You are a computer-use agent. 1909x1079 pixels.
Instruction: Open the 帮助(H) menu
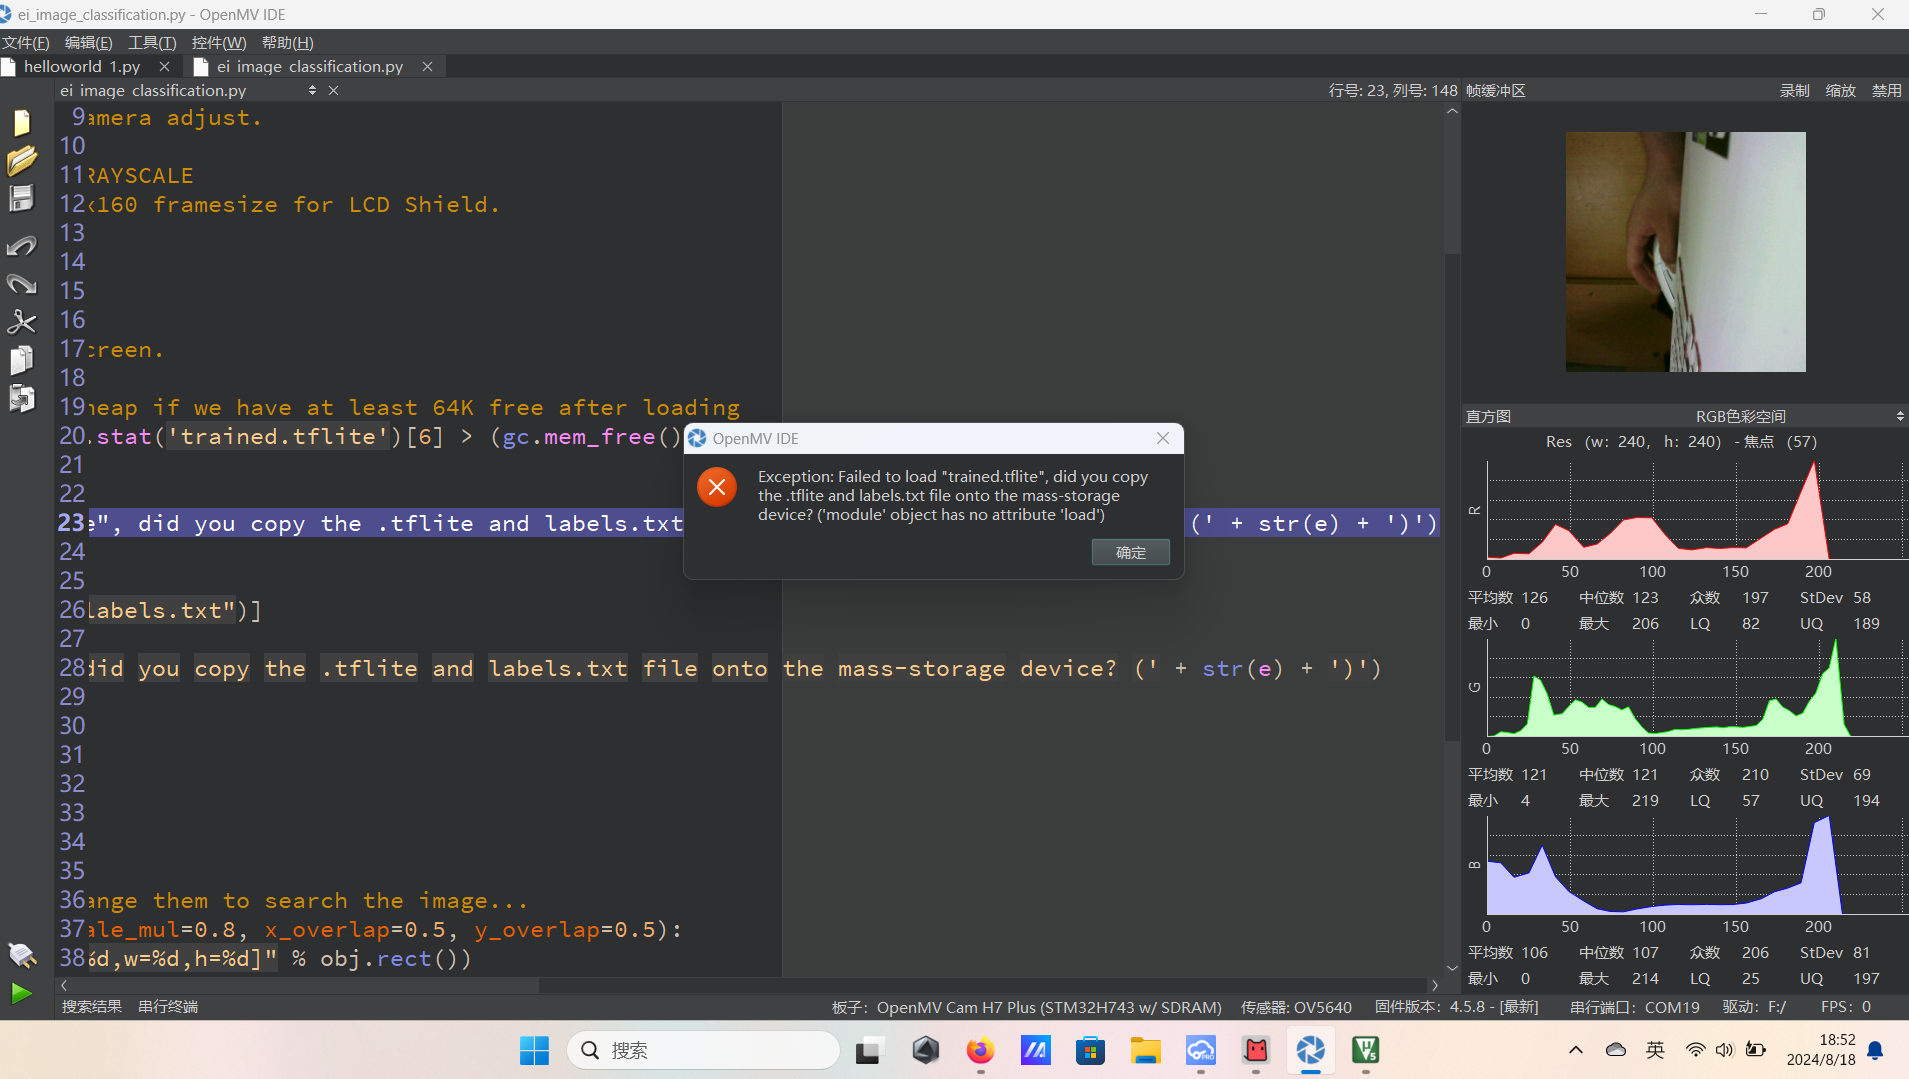coord(288,42)
